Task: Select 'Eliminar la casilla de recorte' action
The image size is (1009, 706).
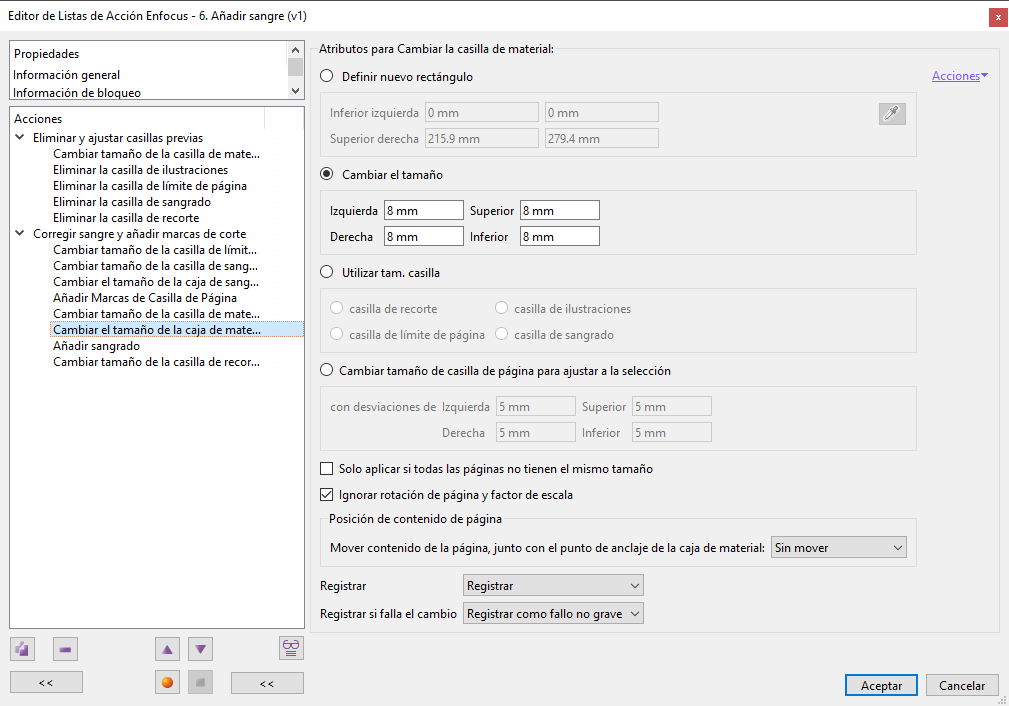Action: (126, 218)
